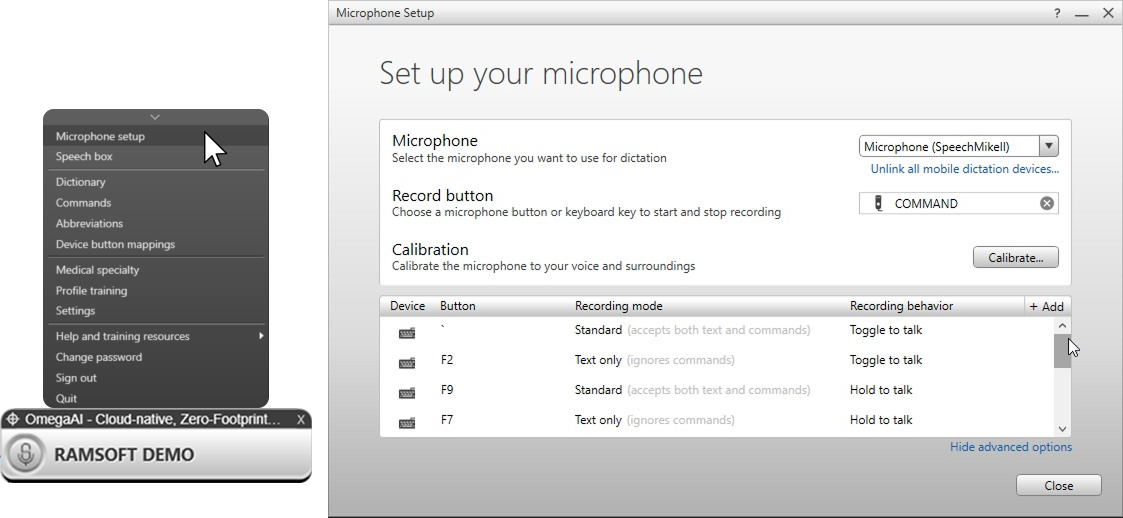Click the OmegaAI target icon in title bar
The height and width of the screenshot is (518, 1123).
[13, 419]
